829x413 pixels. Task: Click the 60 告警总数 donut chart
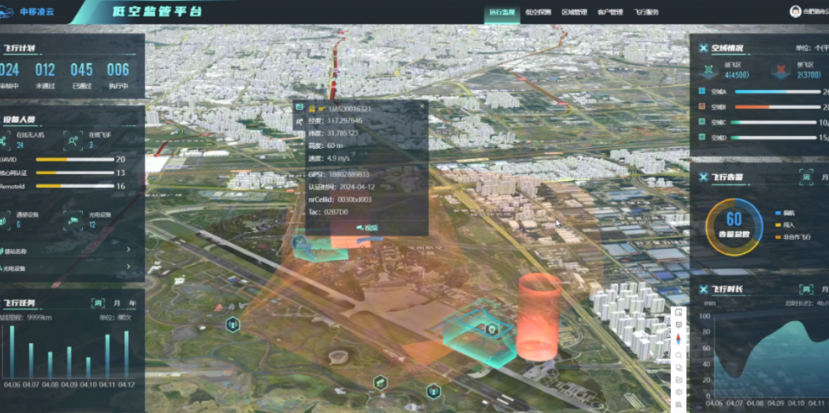pos(734,225)
